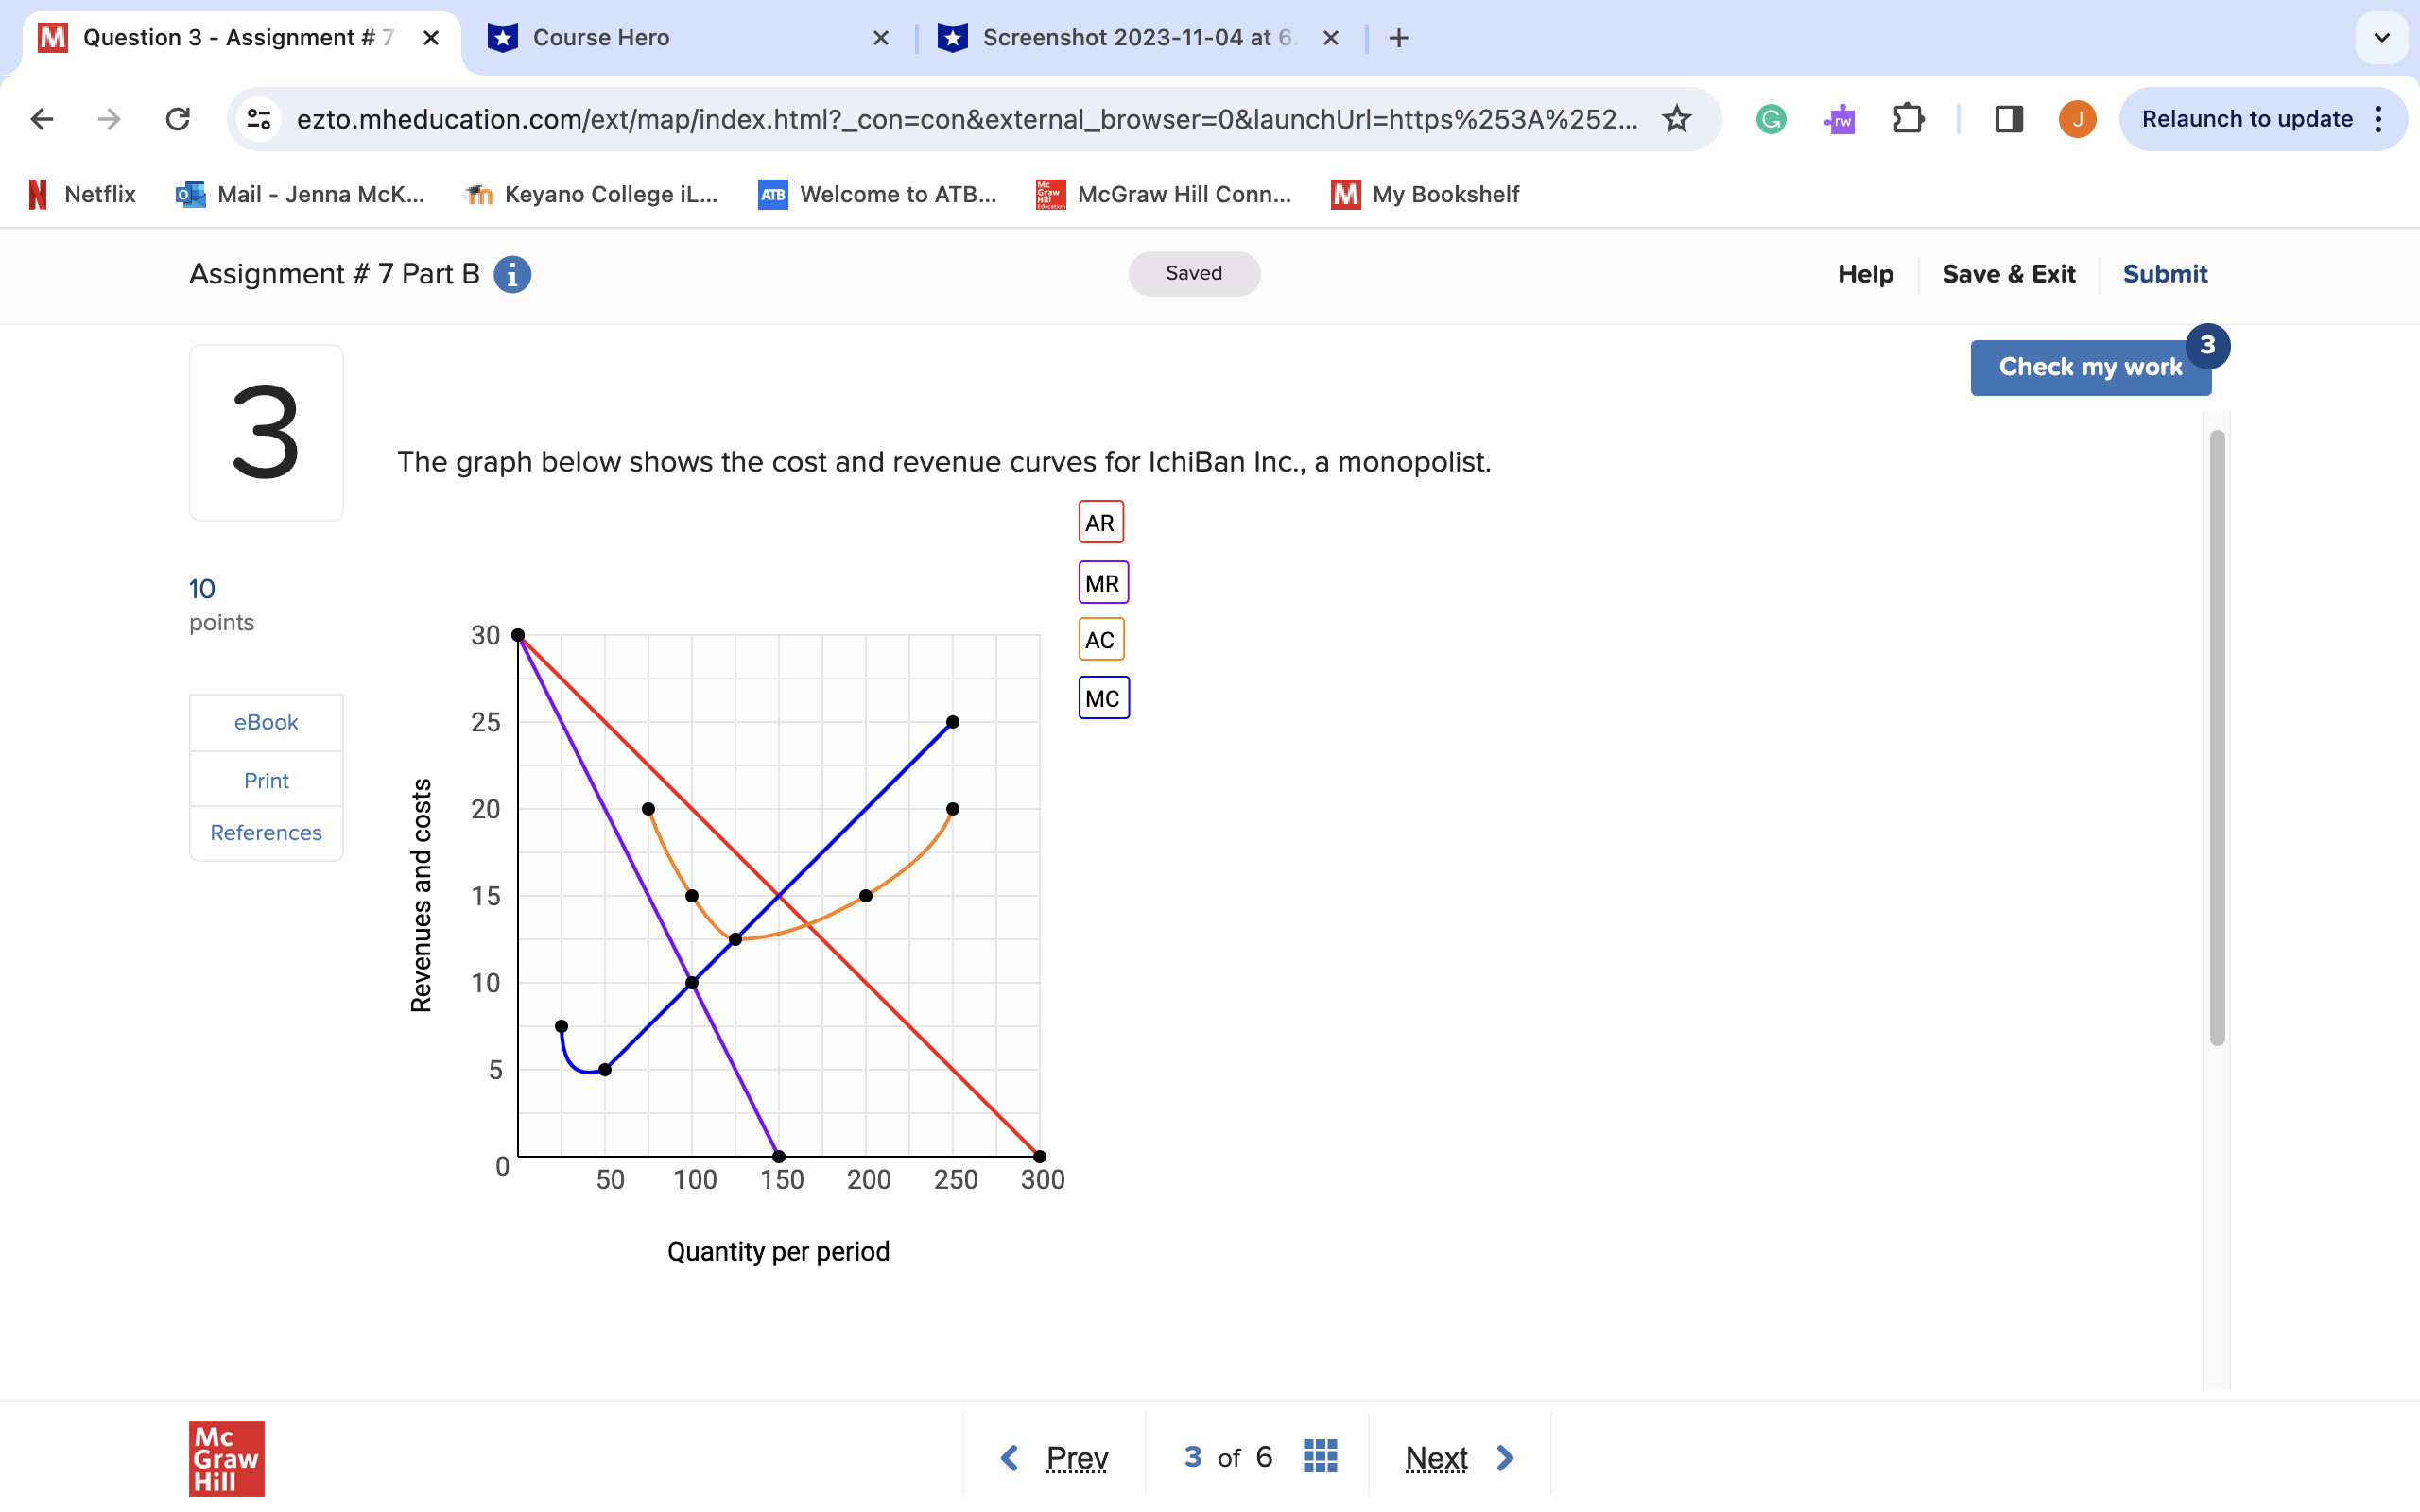Open the Read&Write extension
Screen dimensions: 2420x1512
click(x=1839, y=118)
